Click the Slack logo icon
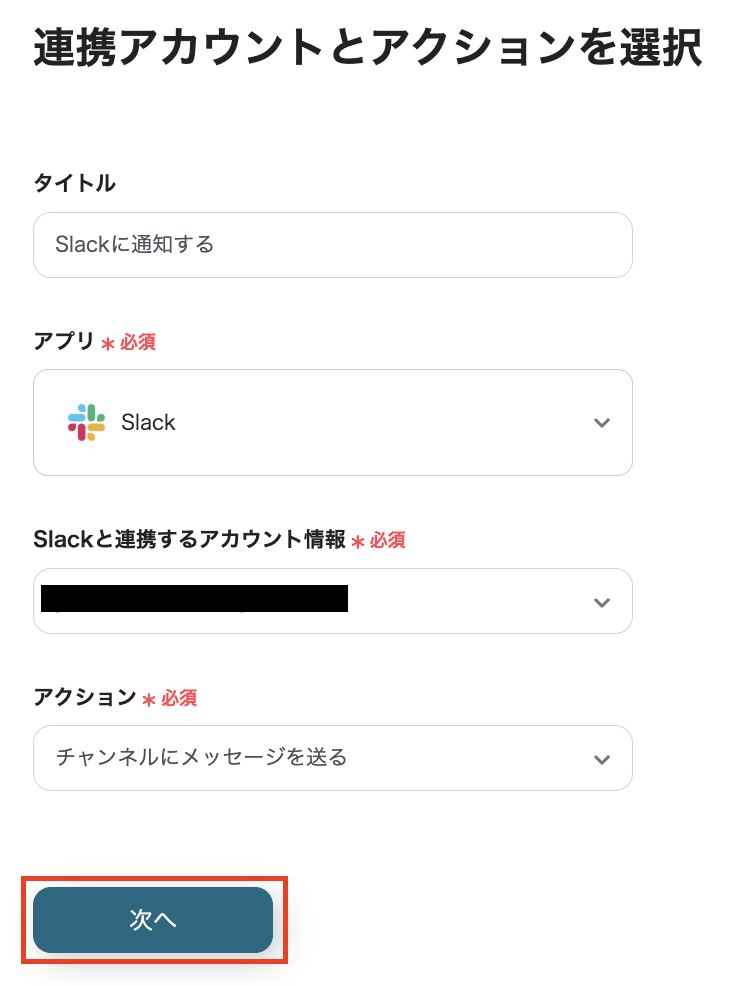Viewport: 736px width, 986px height. (86, 422)
